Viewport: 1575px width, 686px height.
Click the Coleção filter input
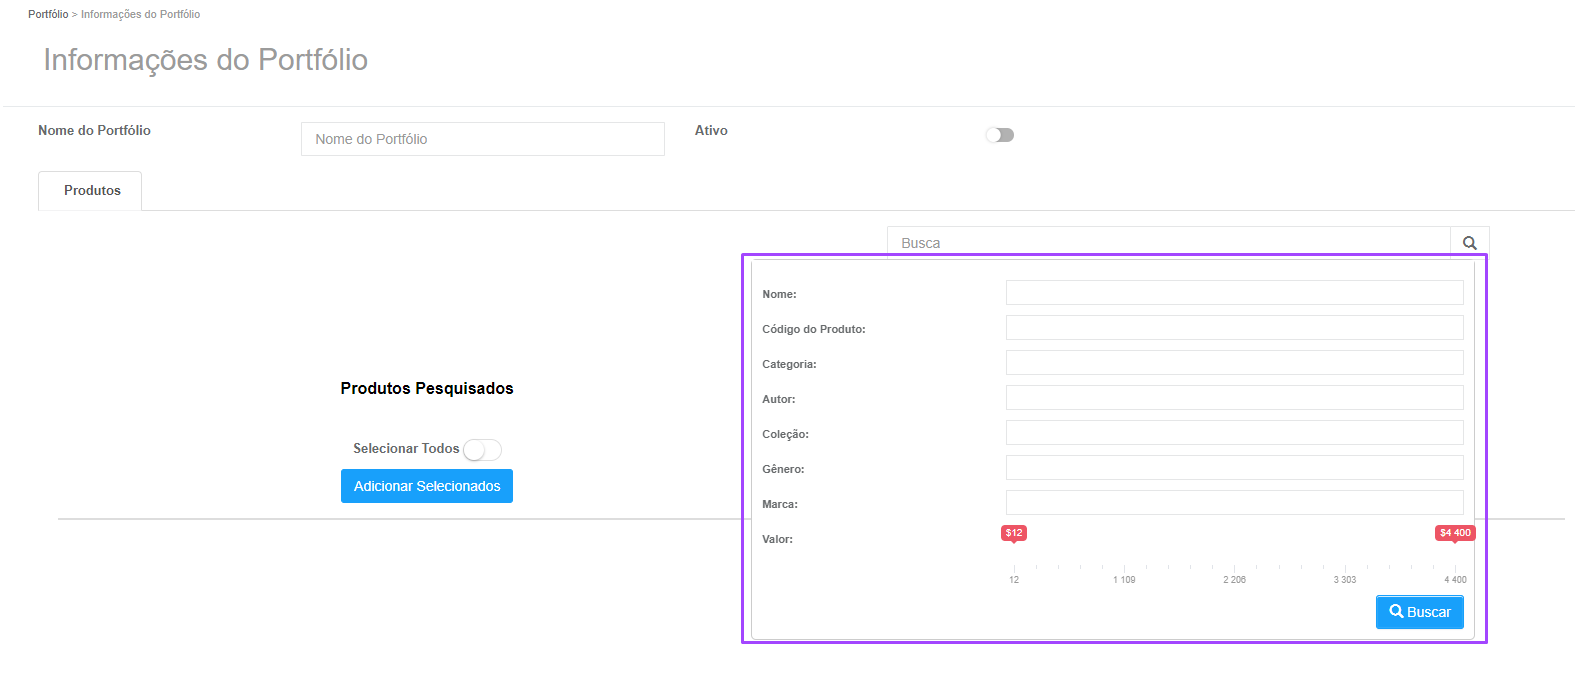(x=1234, y=432)
